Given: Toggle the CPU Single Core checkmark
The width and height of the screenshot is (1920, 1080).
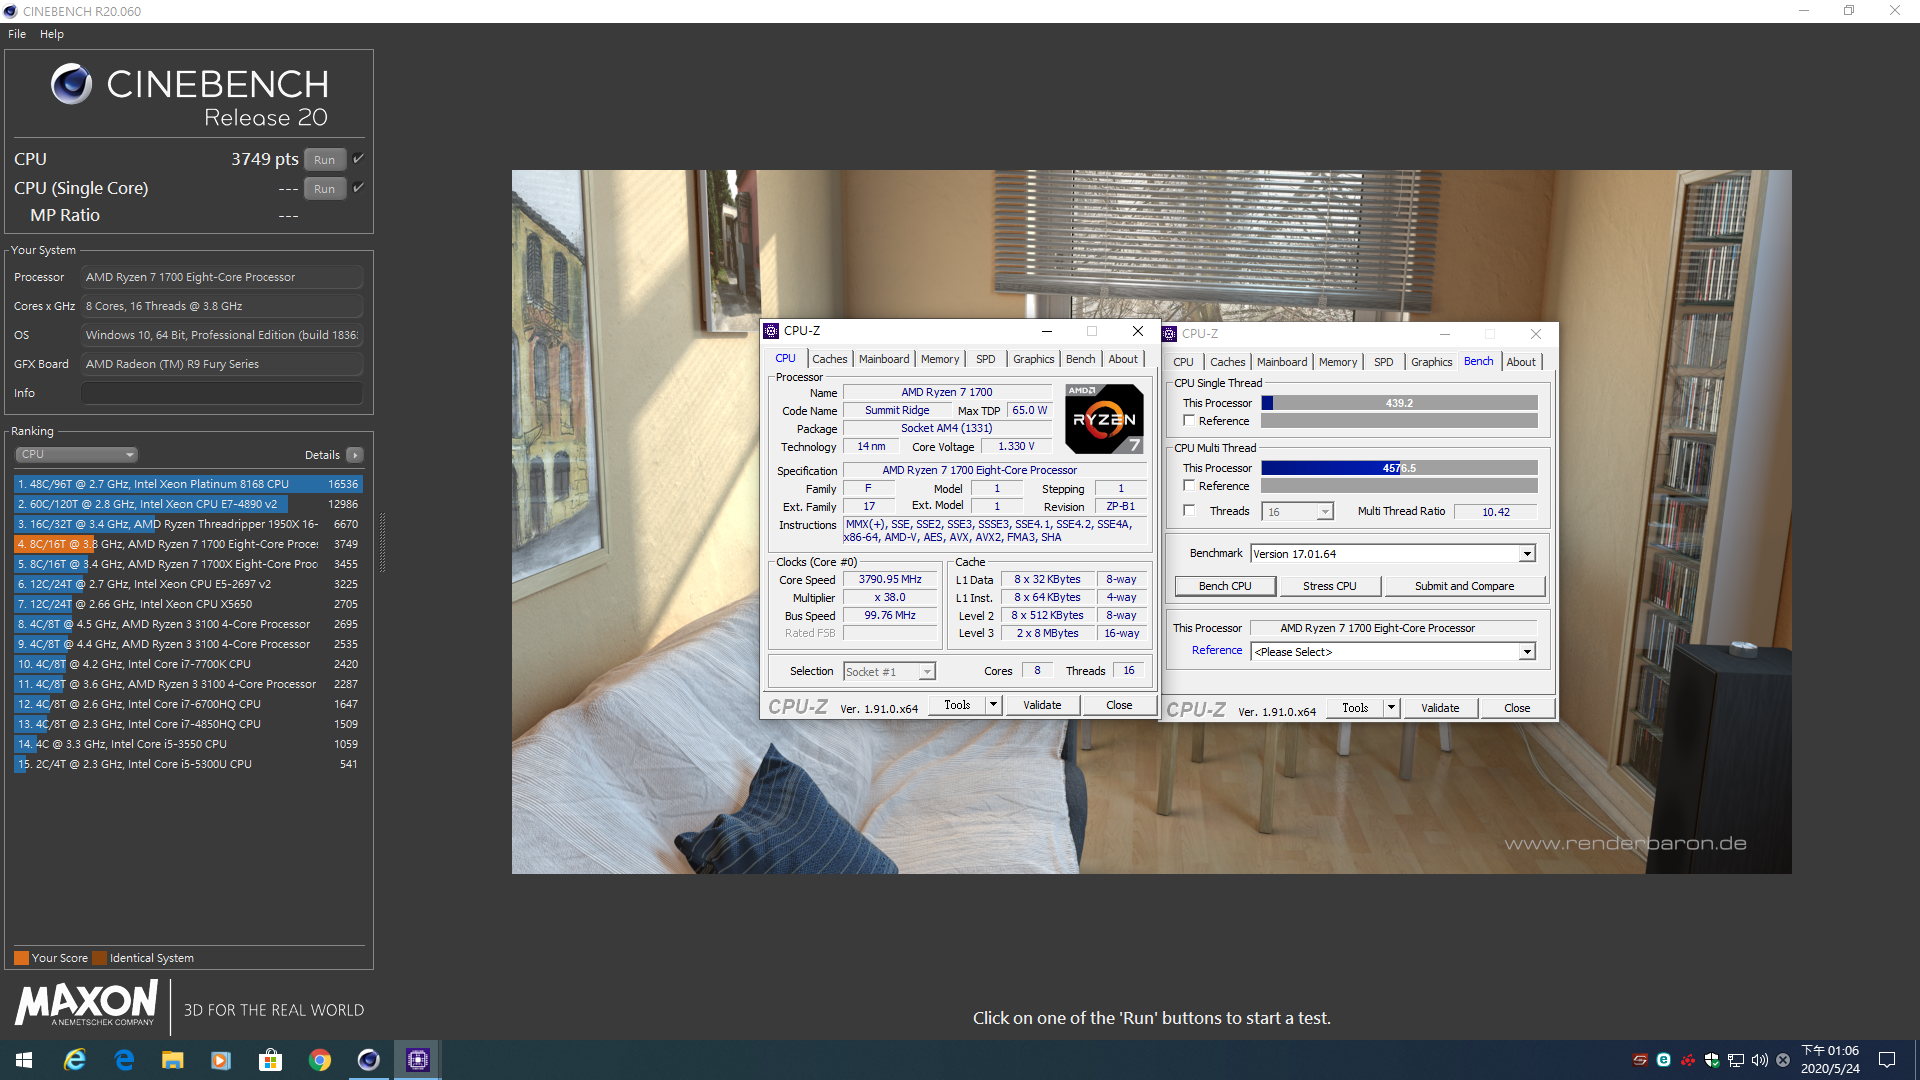Looking at the screenshot, I should click(x=359, y=187).
